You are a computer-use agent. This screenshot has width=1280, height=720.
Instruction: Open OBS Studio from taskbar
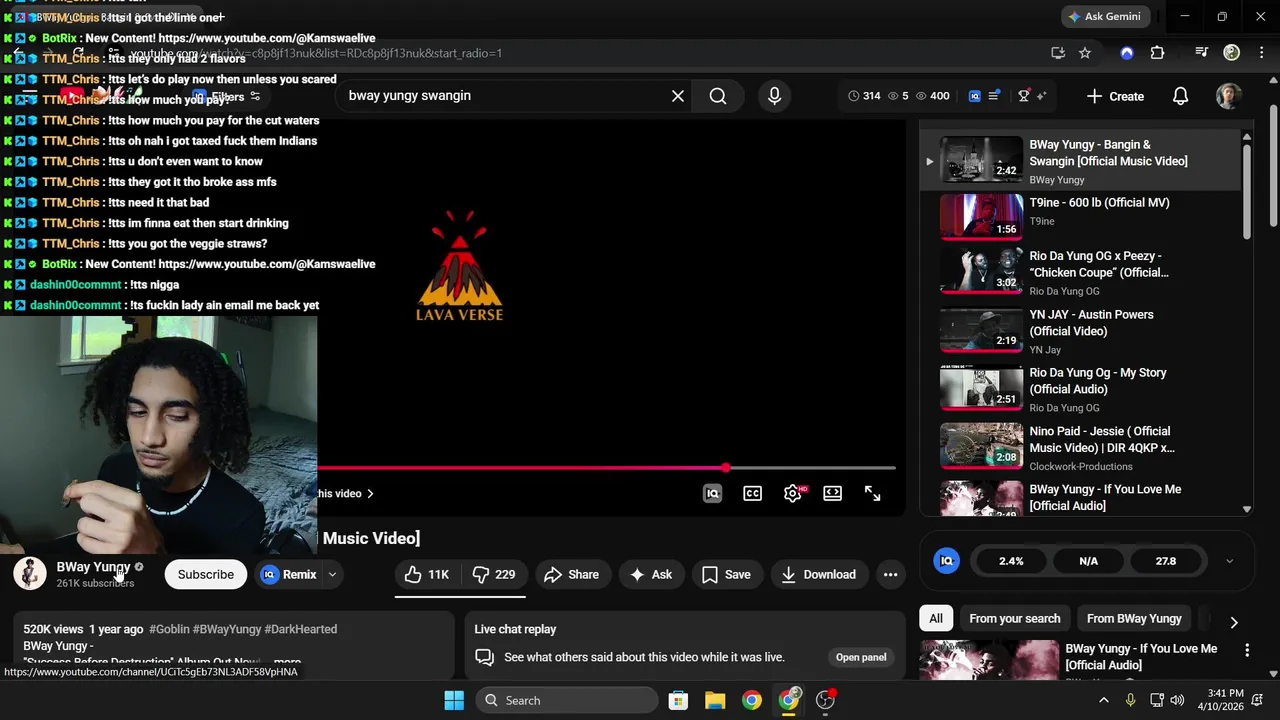[826, 700]
